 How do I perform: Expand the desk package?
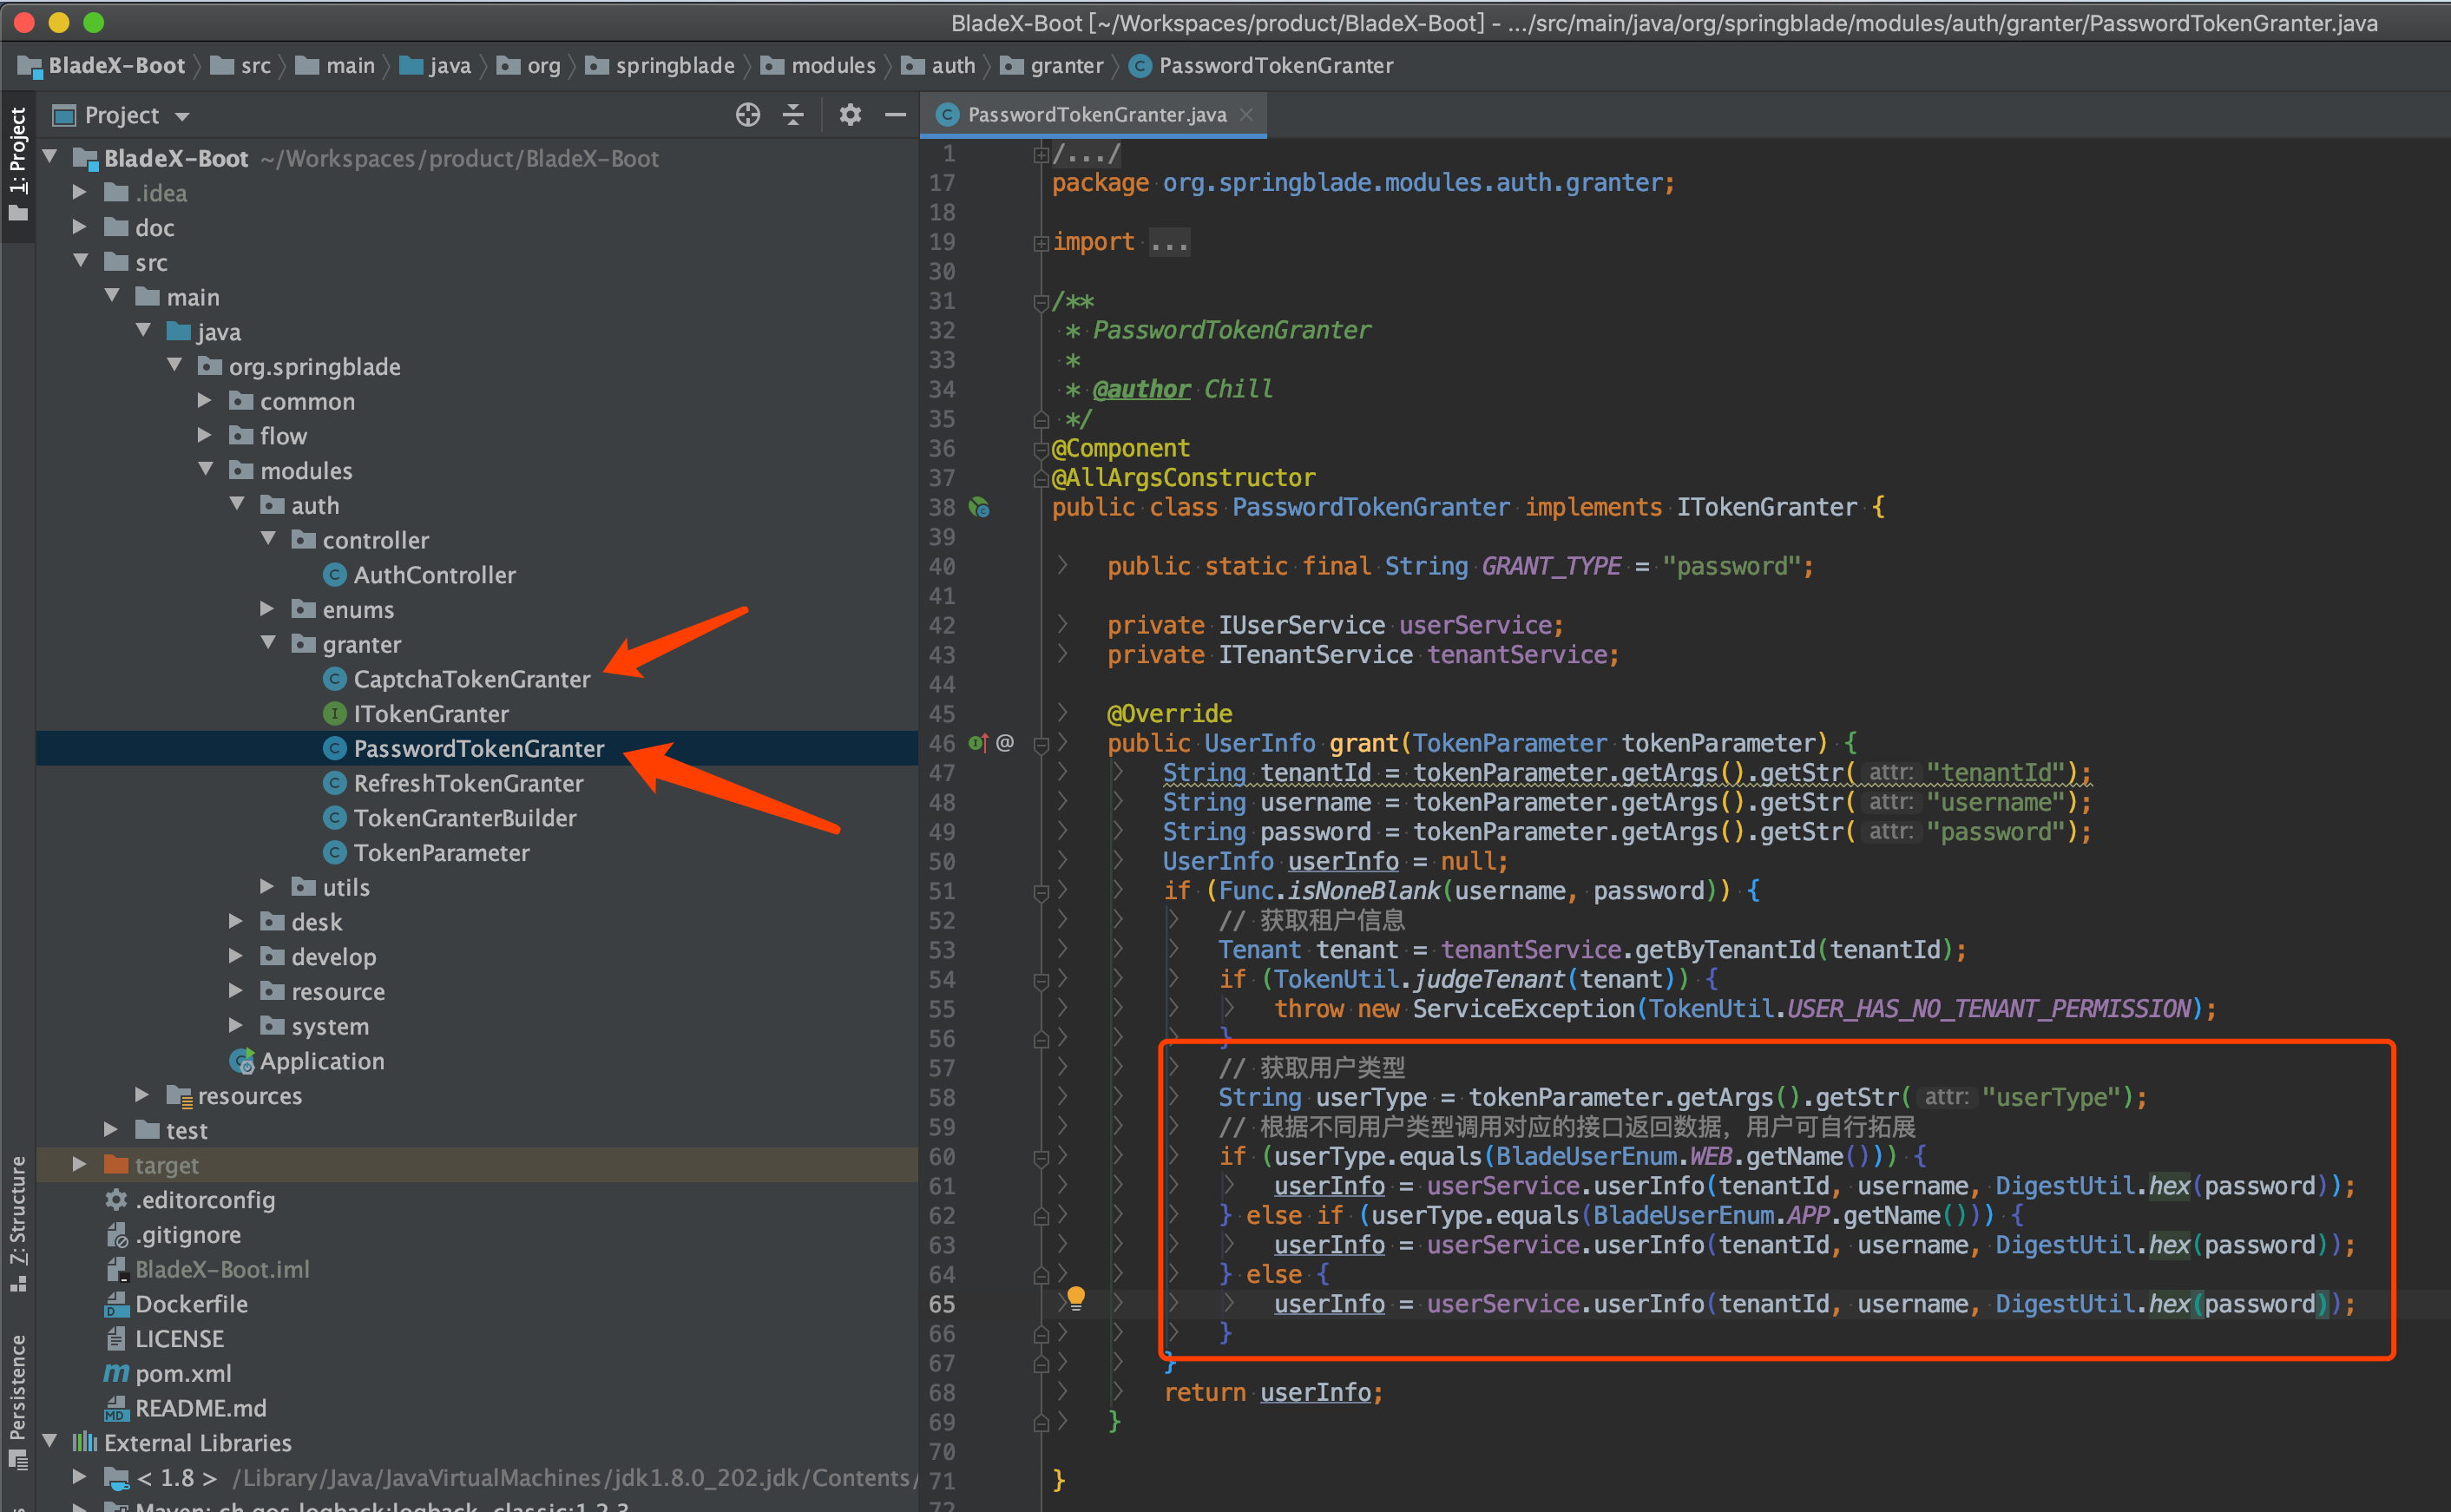pos(236,921)
